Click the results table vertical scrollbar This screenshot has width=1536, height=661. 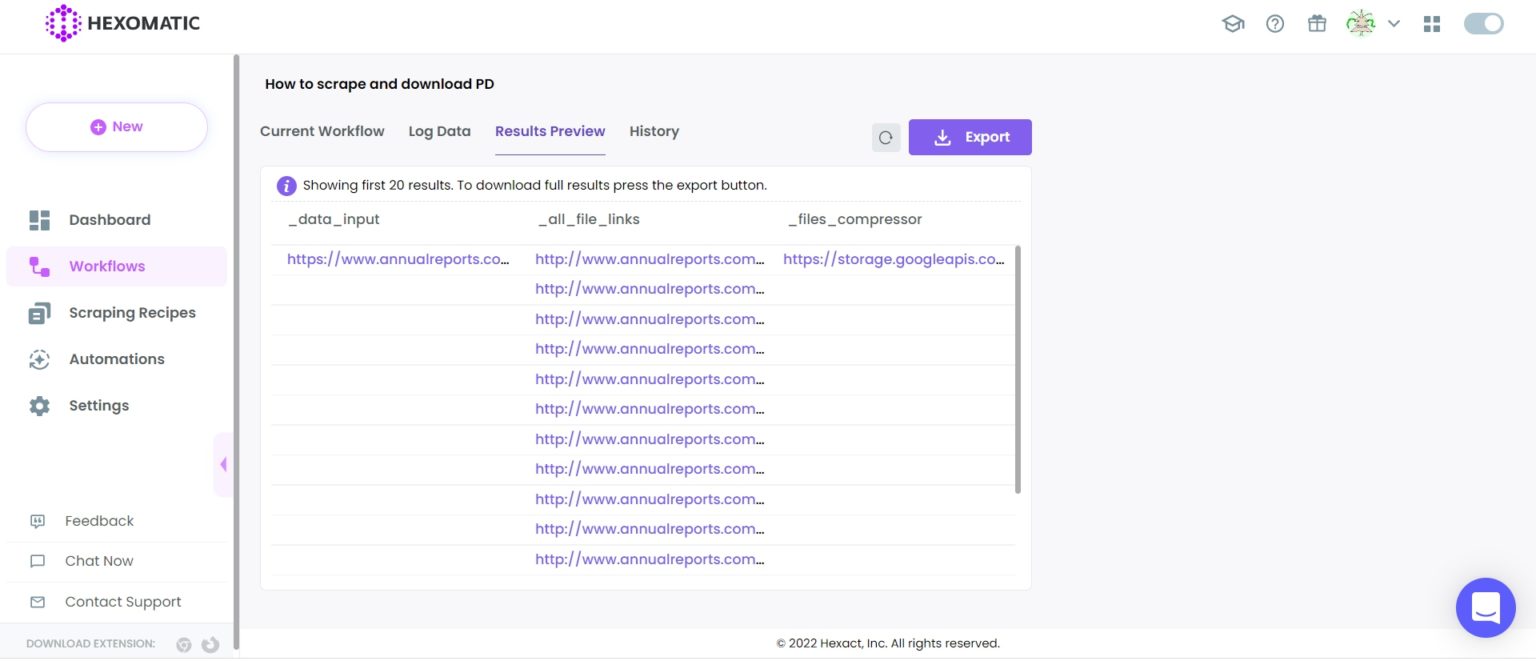pyautogui.click(x=1018, y=370)
